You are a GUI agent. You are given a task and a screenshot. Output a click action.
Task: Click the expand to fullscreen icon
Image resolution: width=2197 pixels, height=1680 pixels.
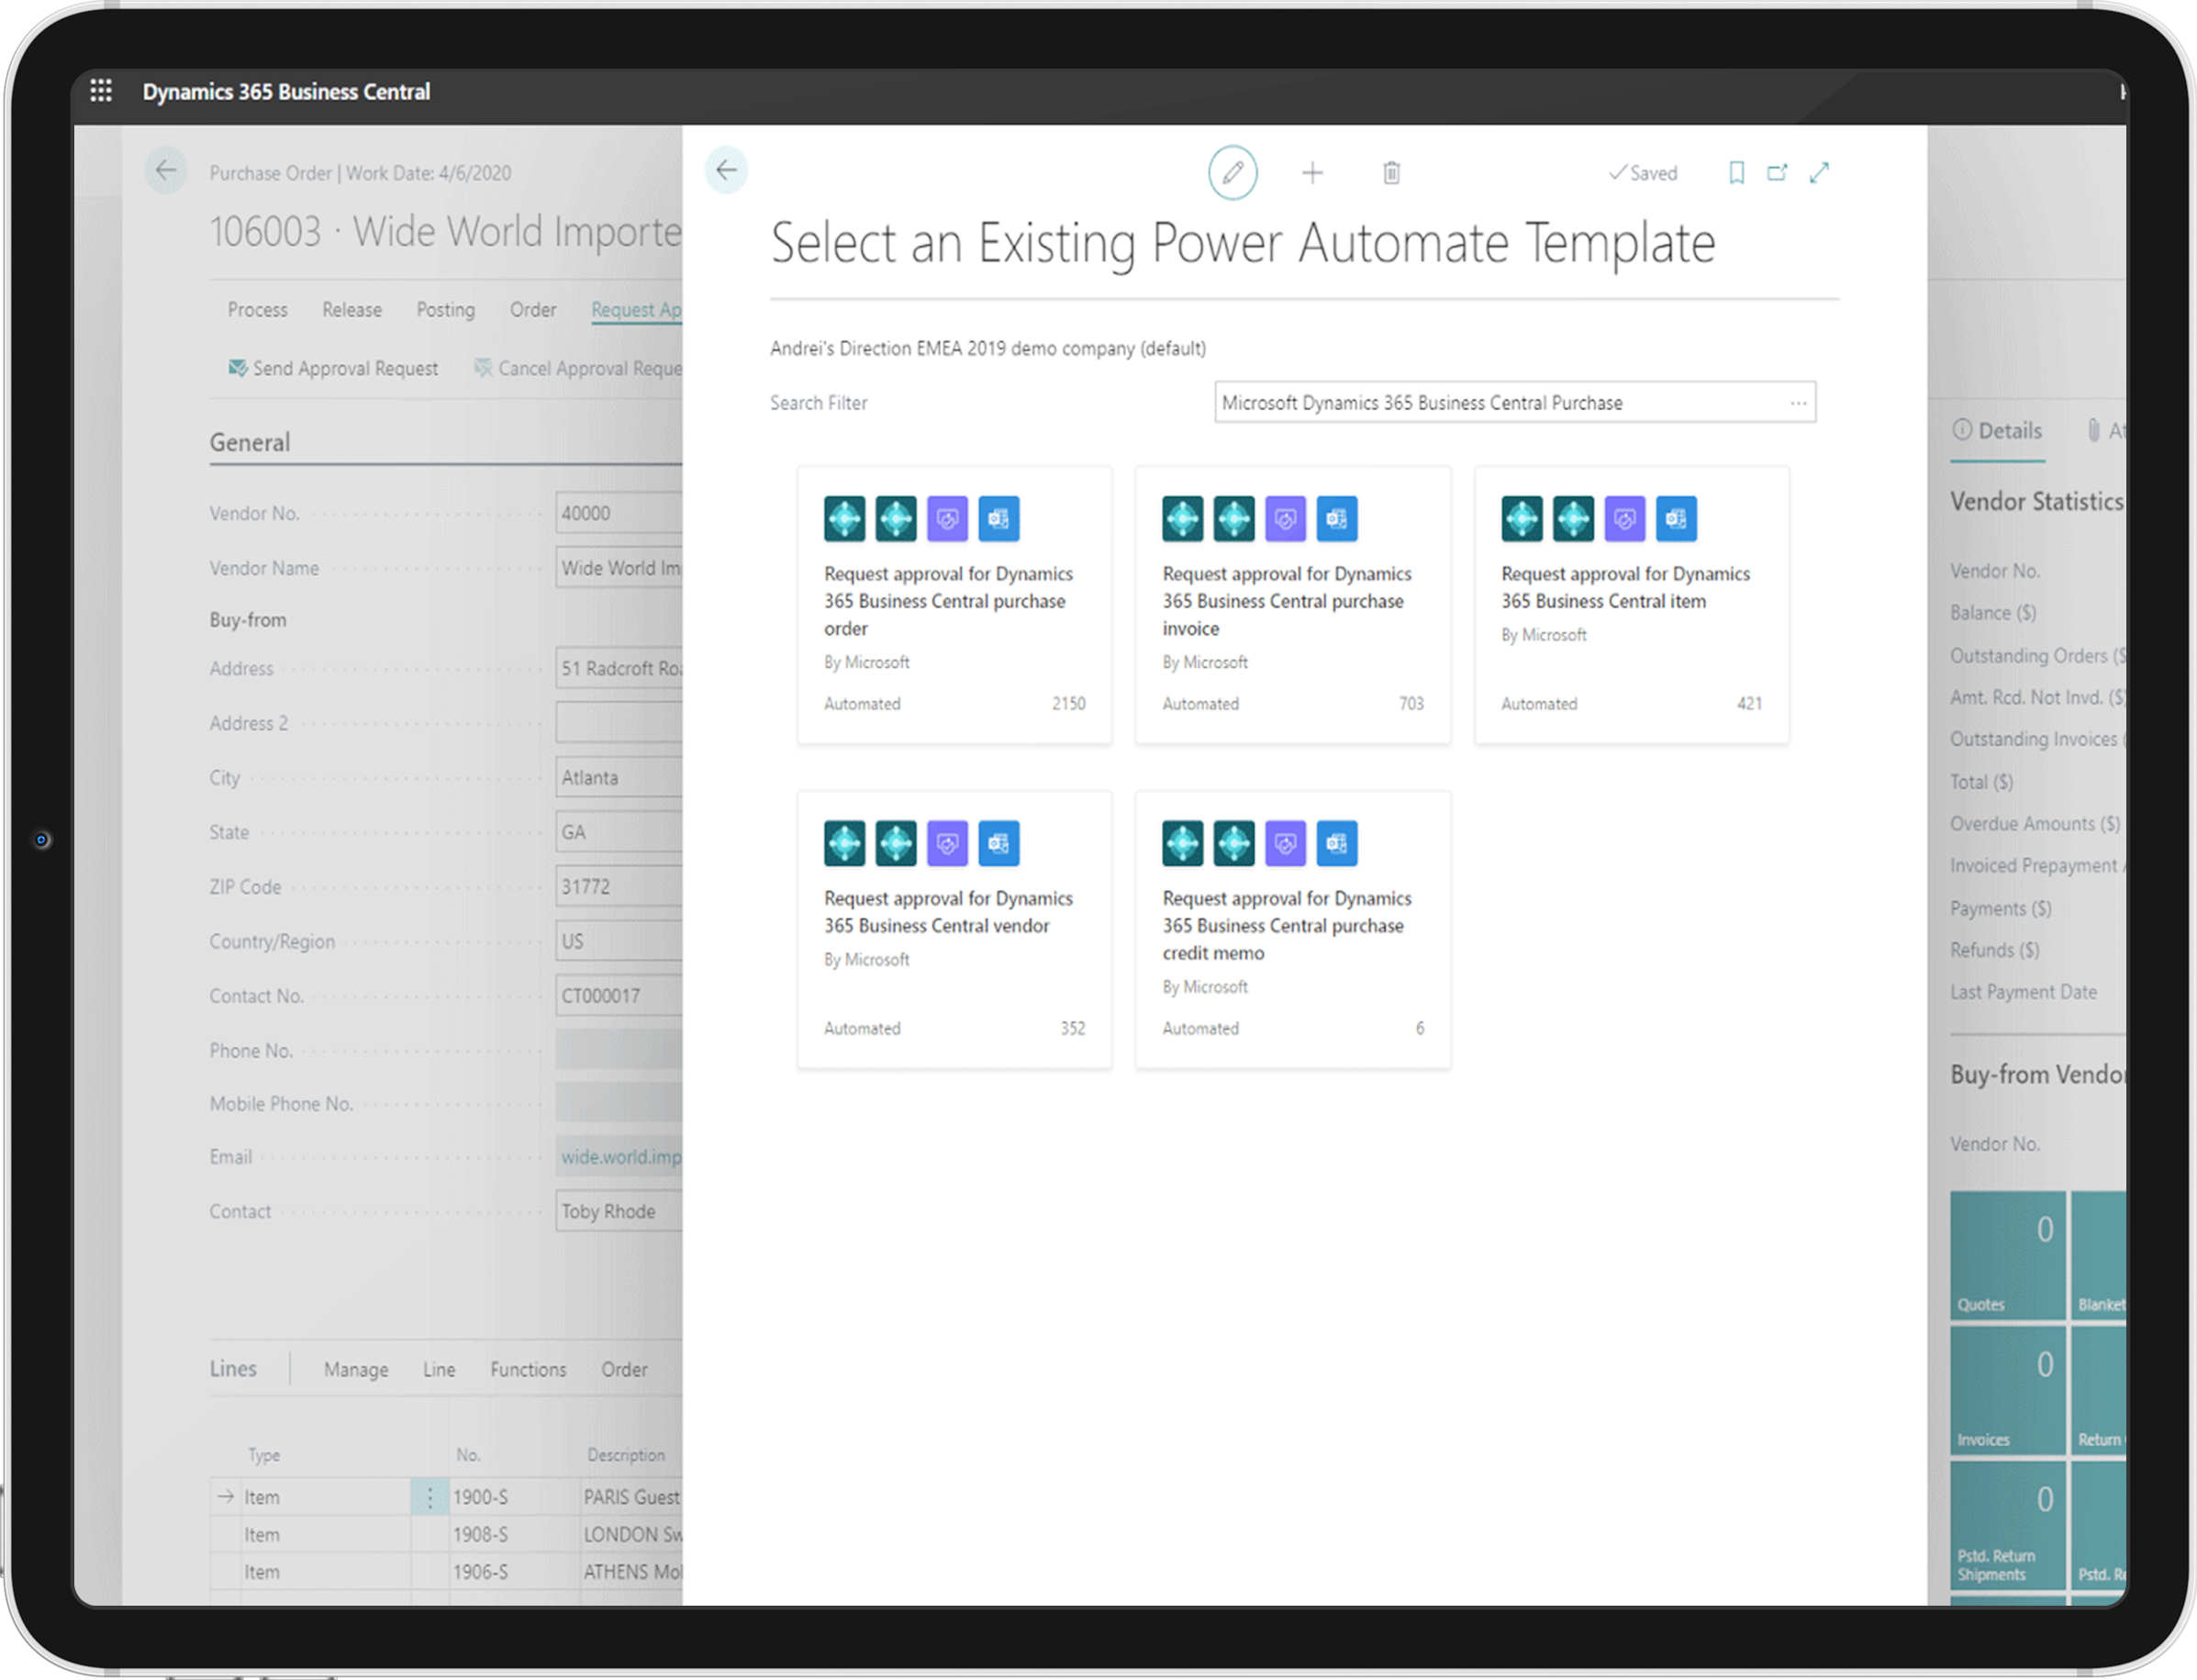coord(1820,173)
